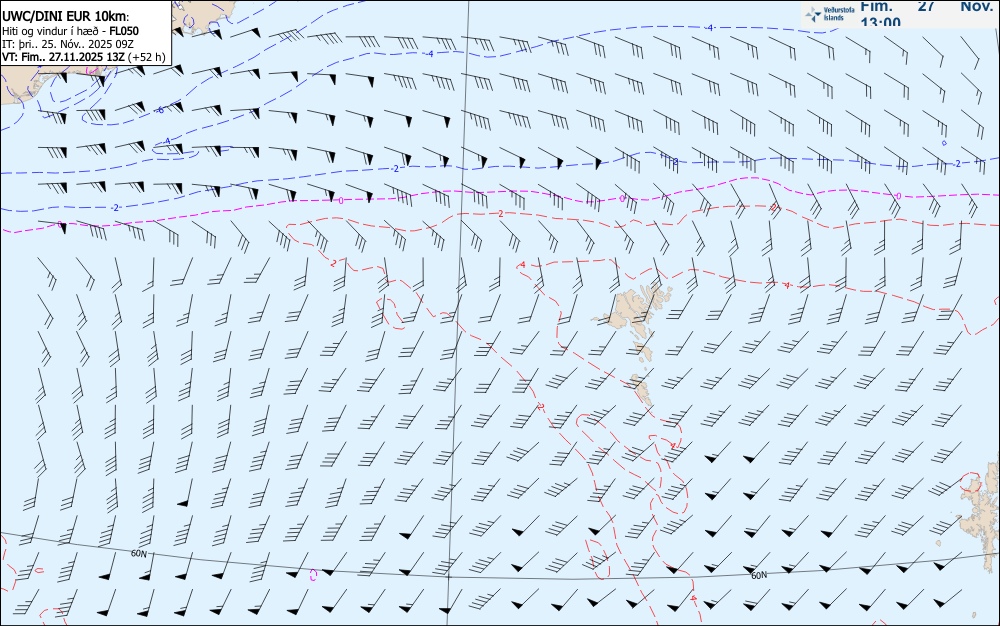Click the "Nóv." month label in the header
This screenshot has width=1000, height=626.
tap(976, 6)
